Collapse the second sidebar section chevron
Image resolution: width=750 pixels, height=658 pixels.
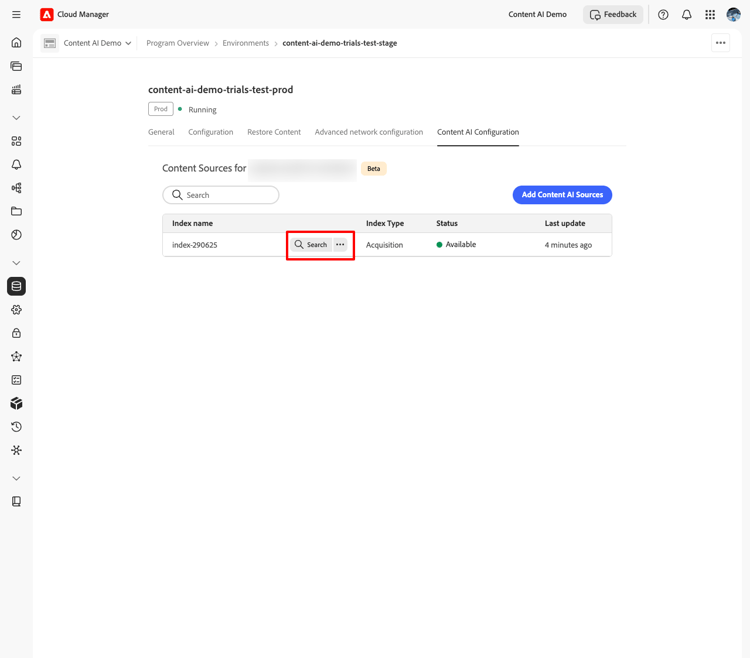pyautogui.click(x=16, y=263)
